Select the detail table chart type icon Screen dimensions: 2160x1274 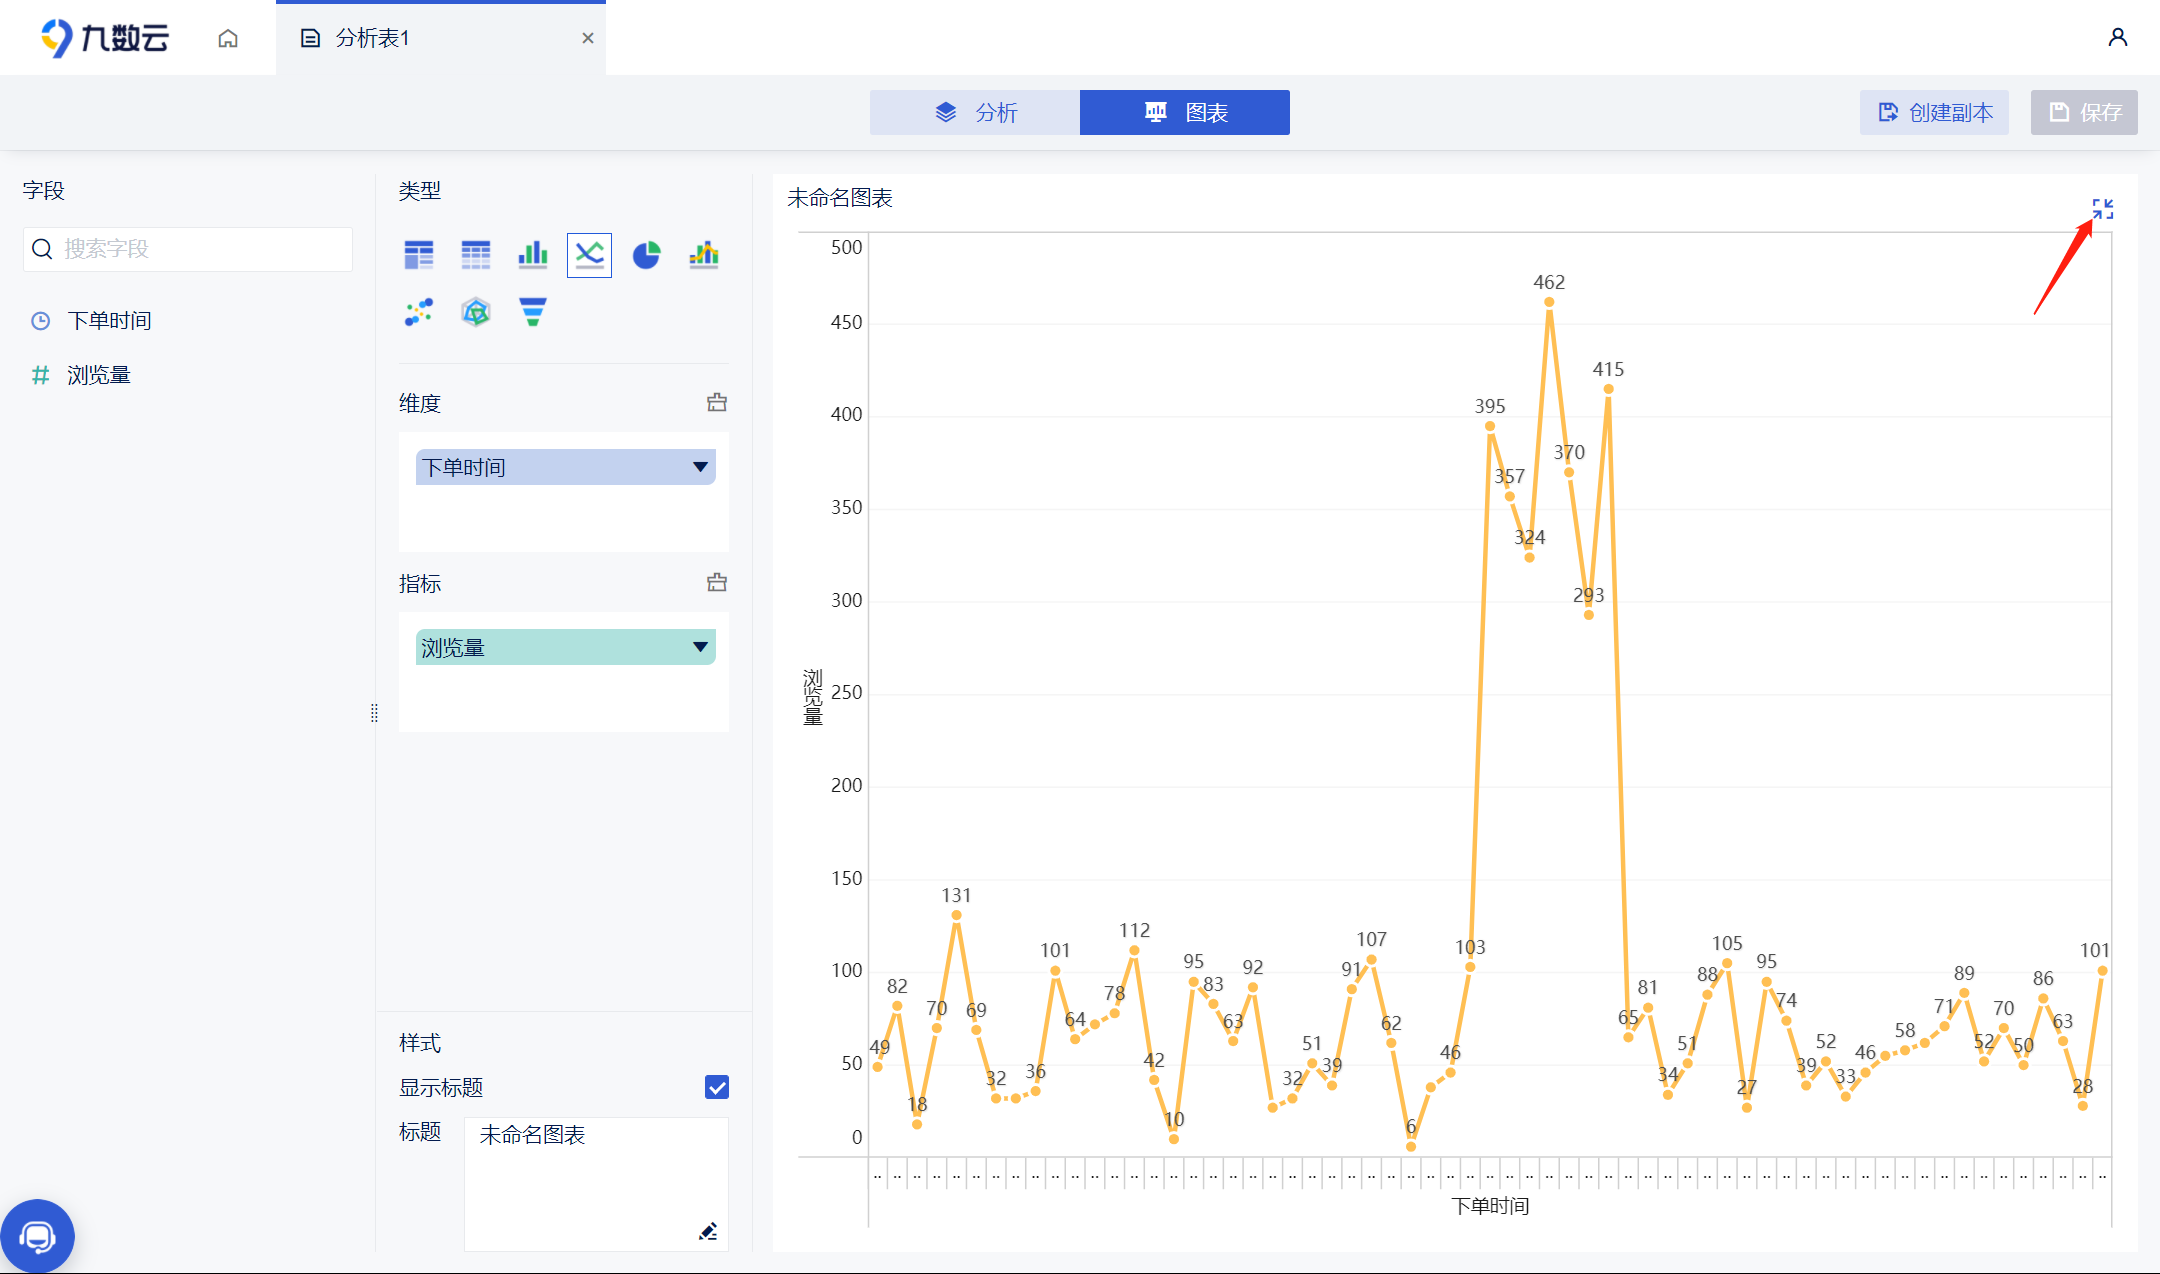(476, 255)
